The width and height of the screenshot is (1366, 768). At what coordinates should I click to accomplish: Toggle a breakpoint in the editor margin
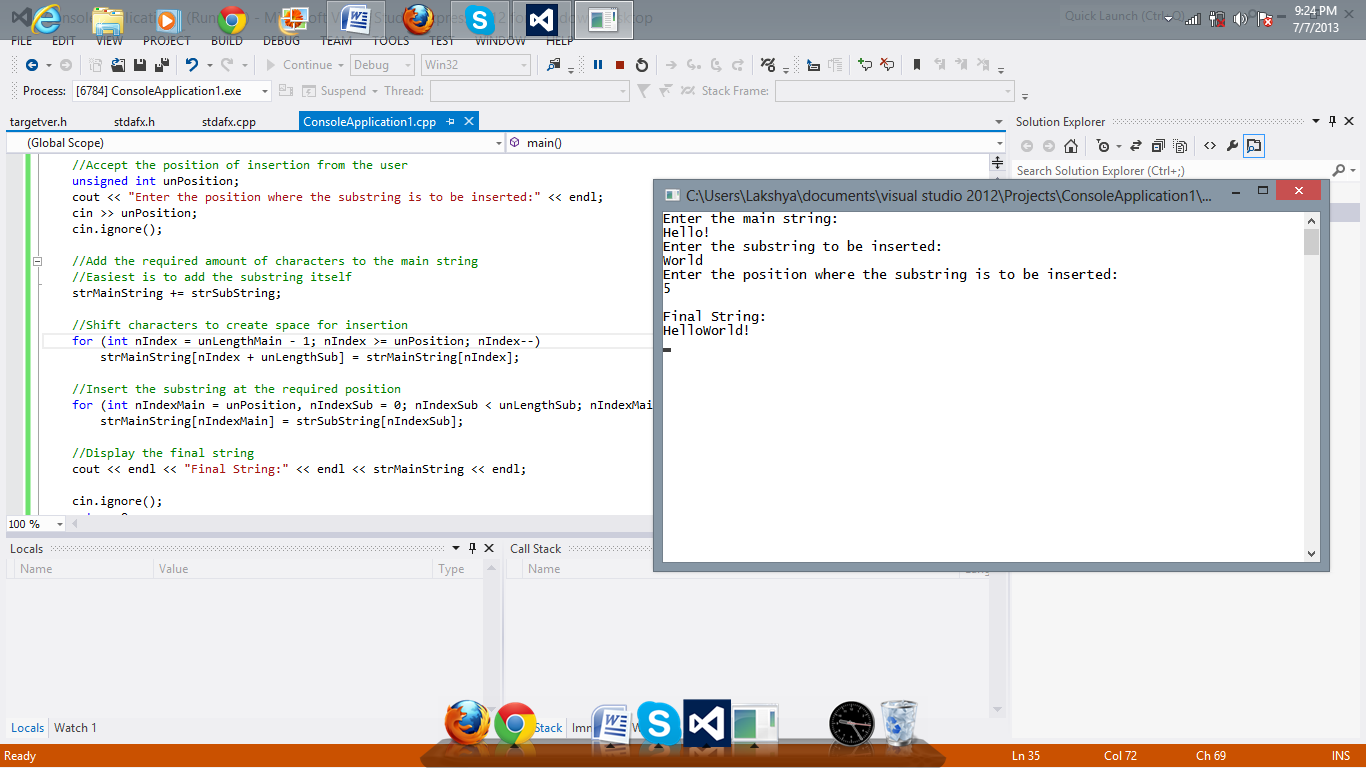(x=10, y=341)
